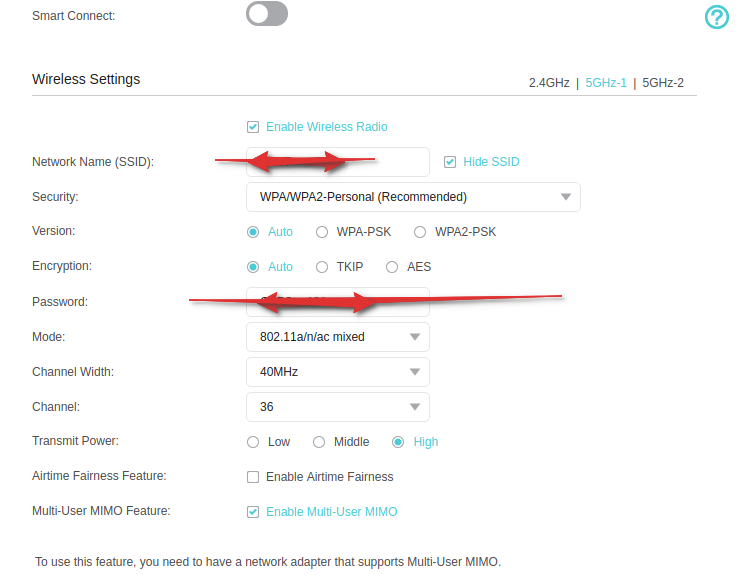Set Transmit Power to Low

[253, 442]
